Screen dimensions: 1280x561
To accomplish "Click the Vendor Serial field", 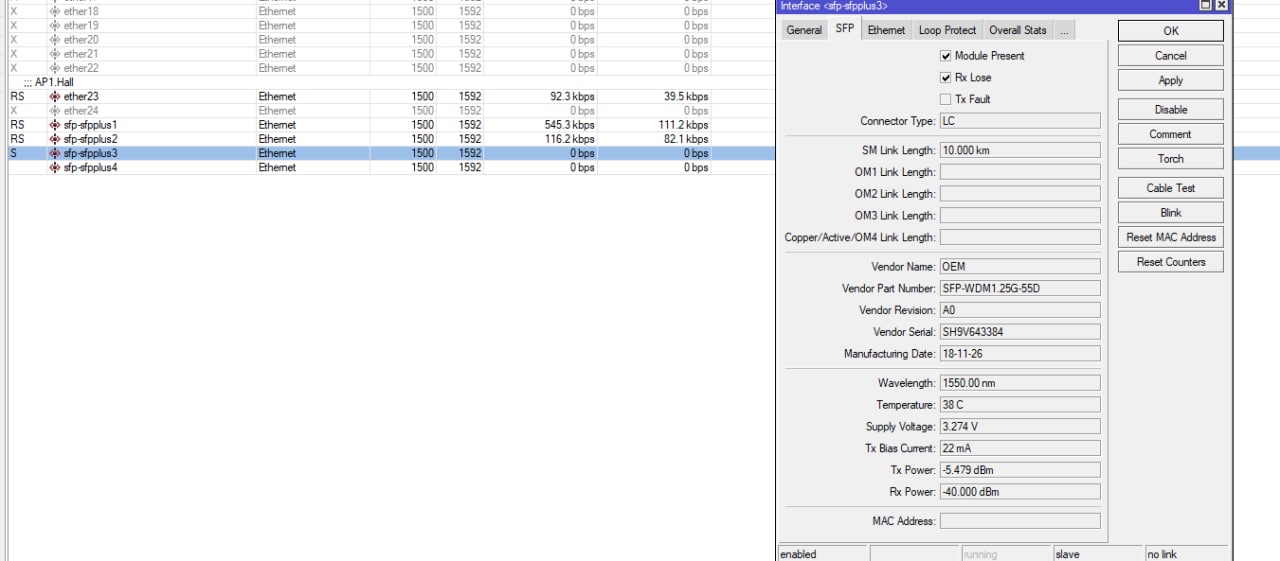I will [x=1020, y=332].
